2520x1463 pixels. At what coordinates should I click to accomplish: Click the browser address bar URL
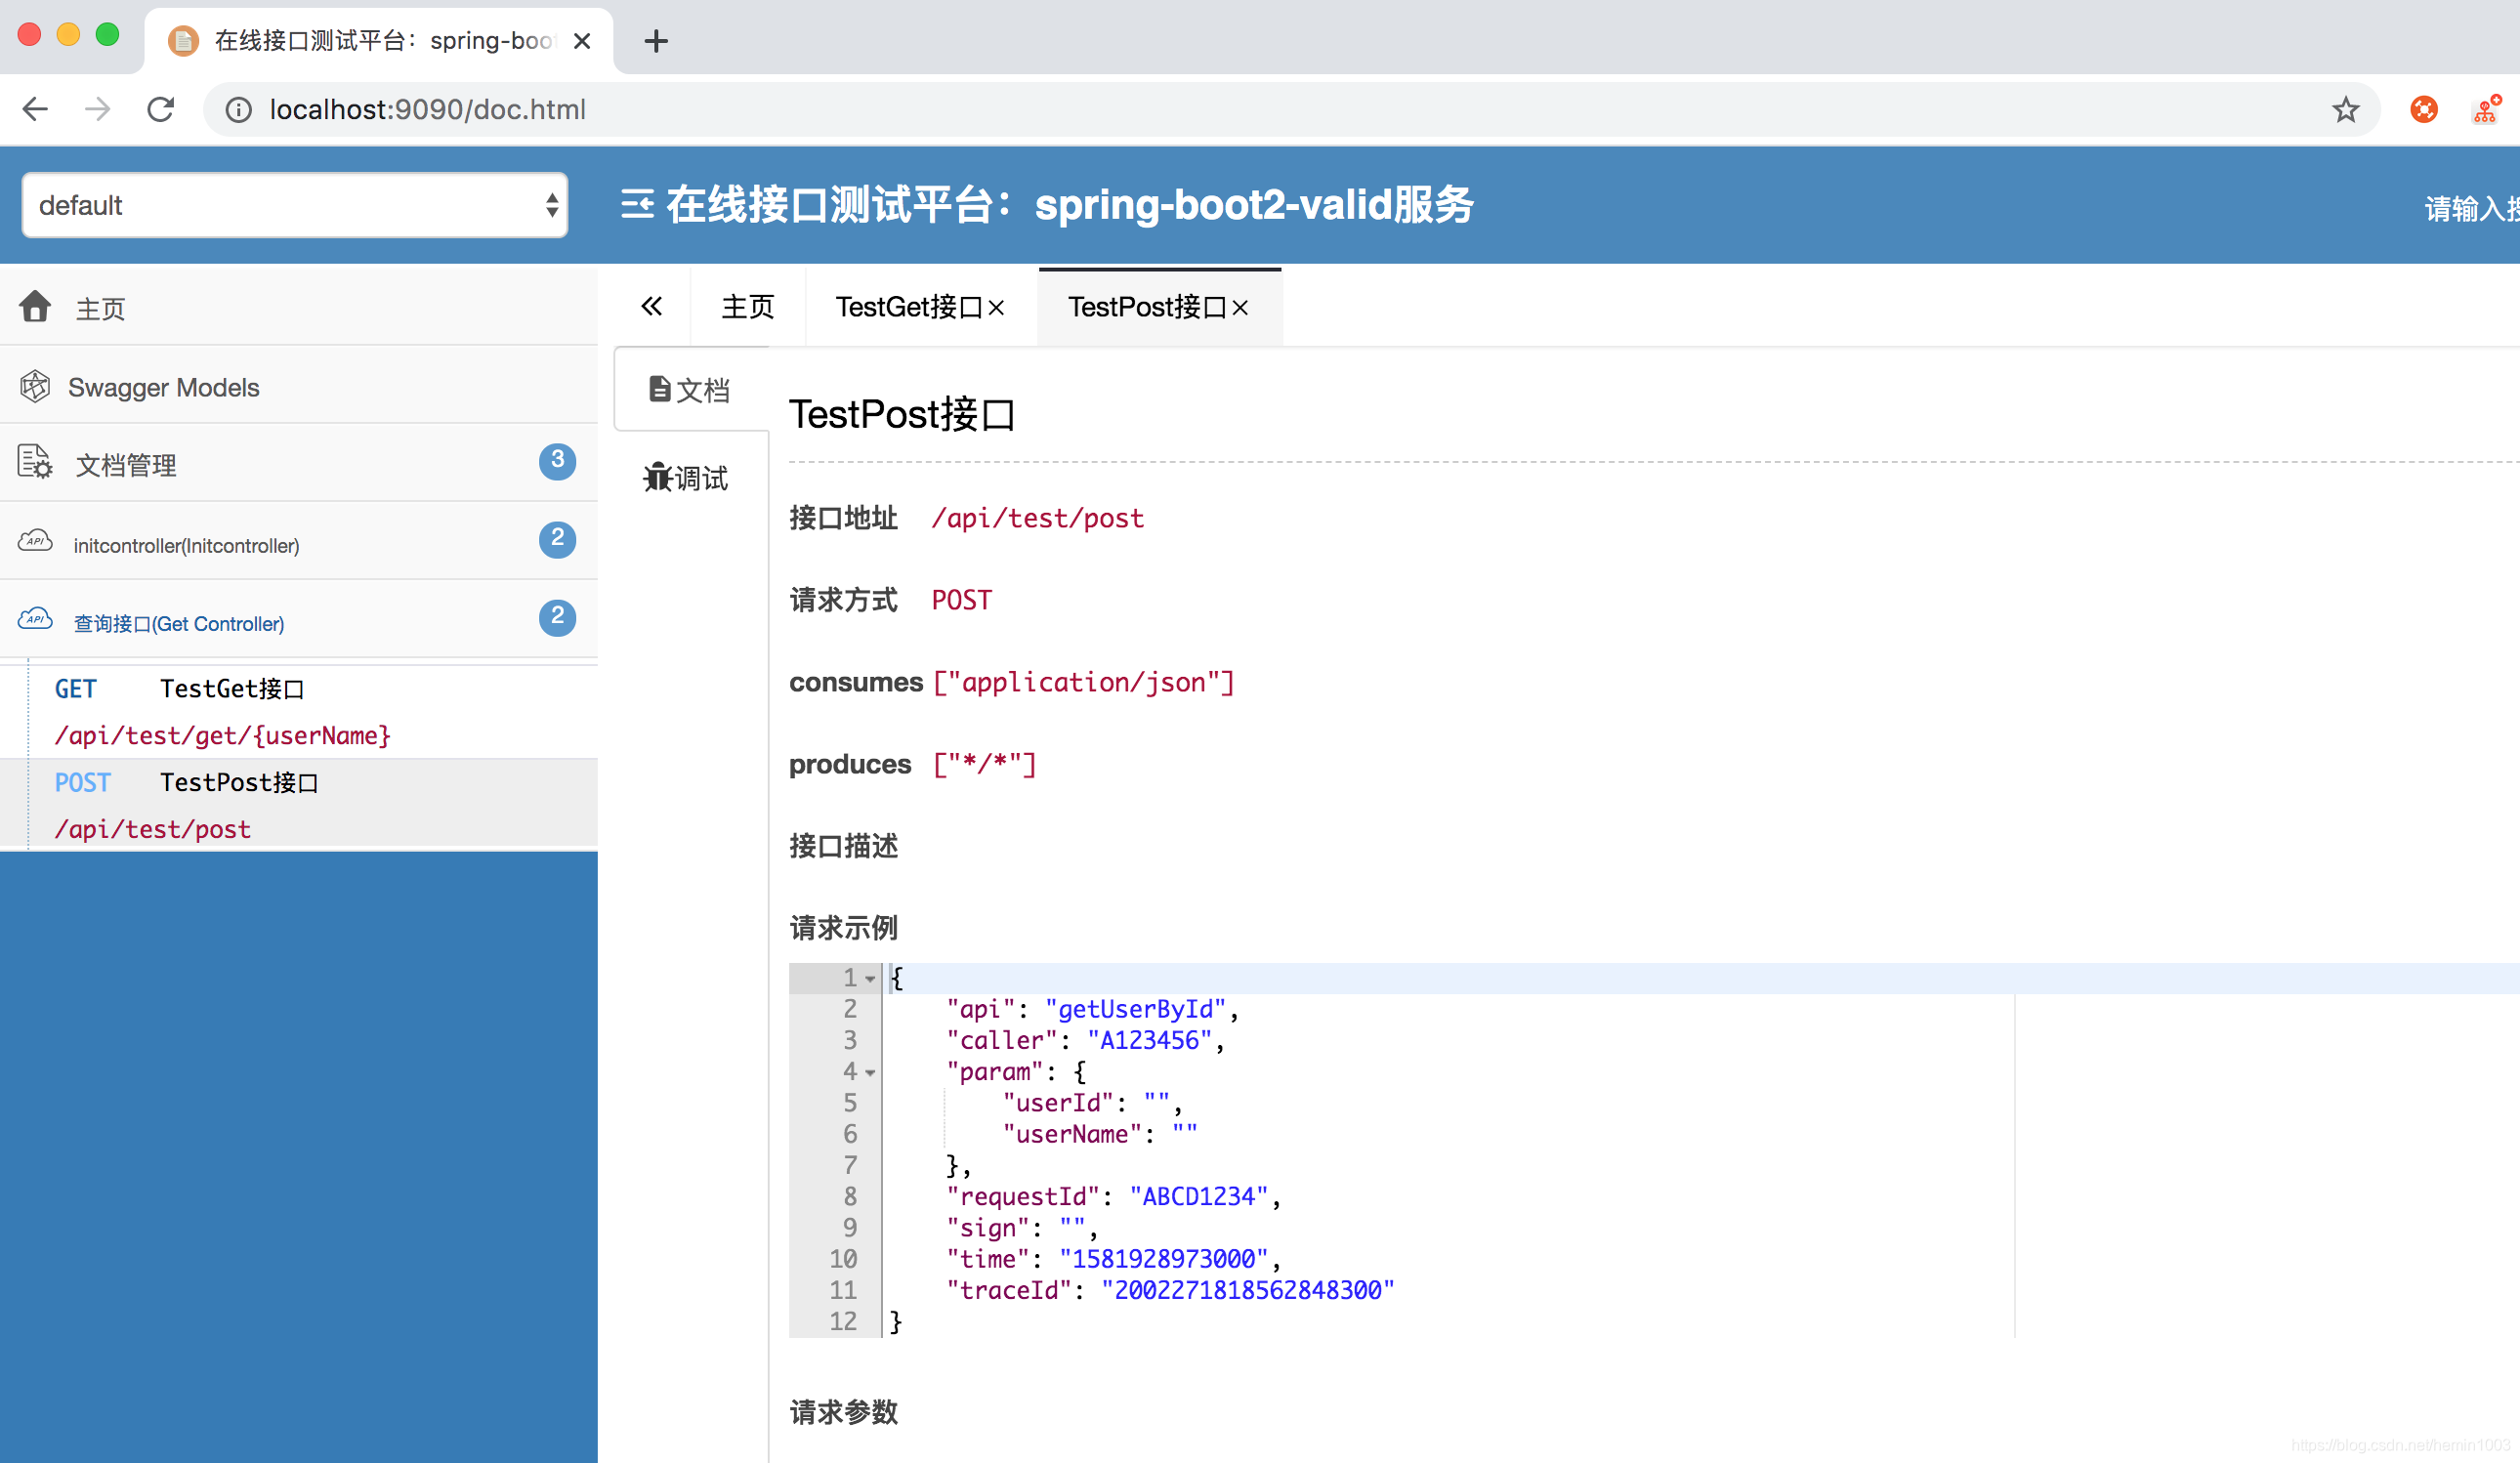click(x=428, y=109)
